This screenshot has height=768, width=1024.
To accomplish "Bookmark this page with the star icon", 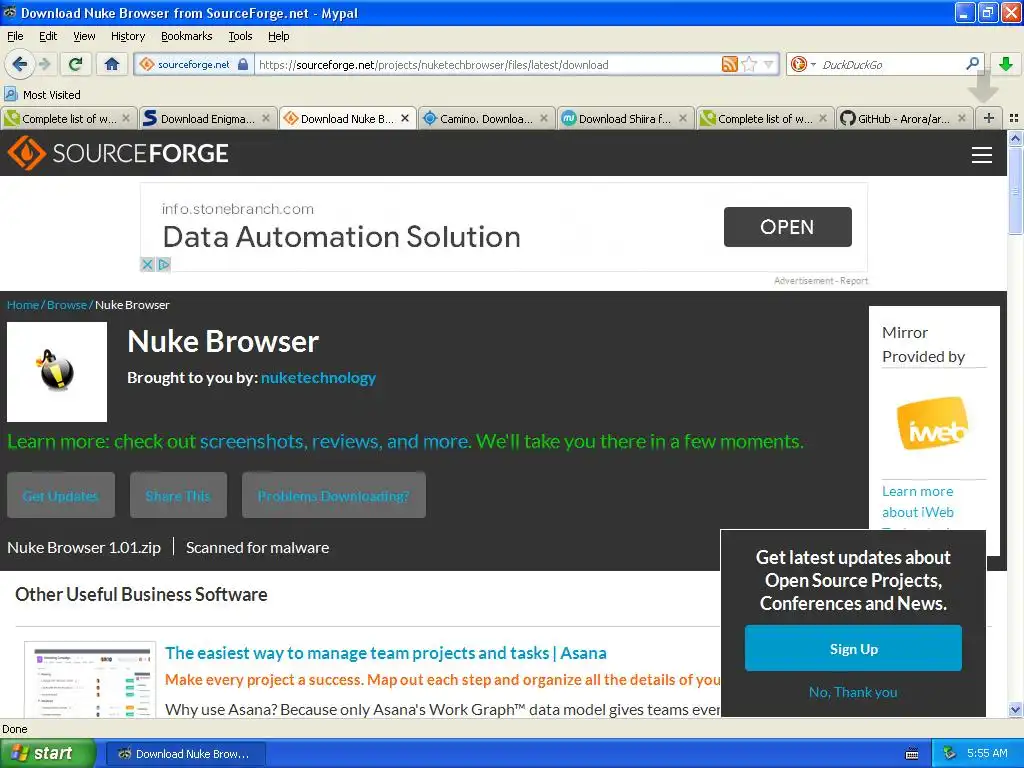I will coord(749,64).
